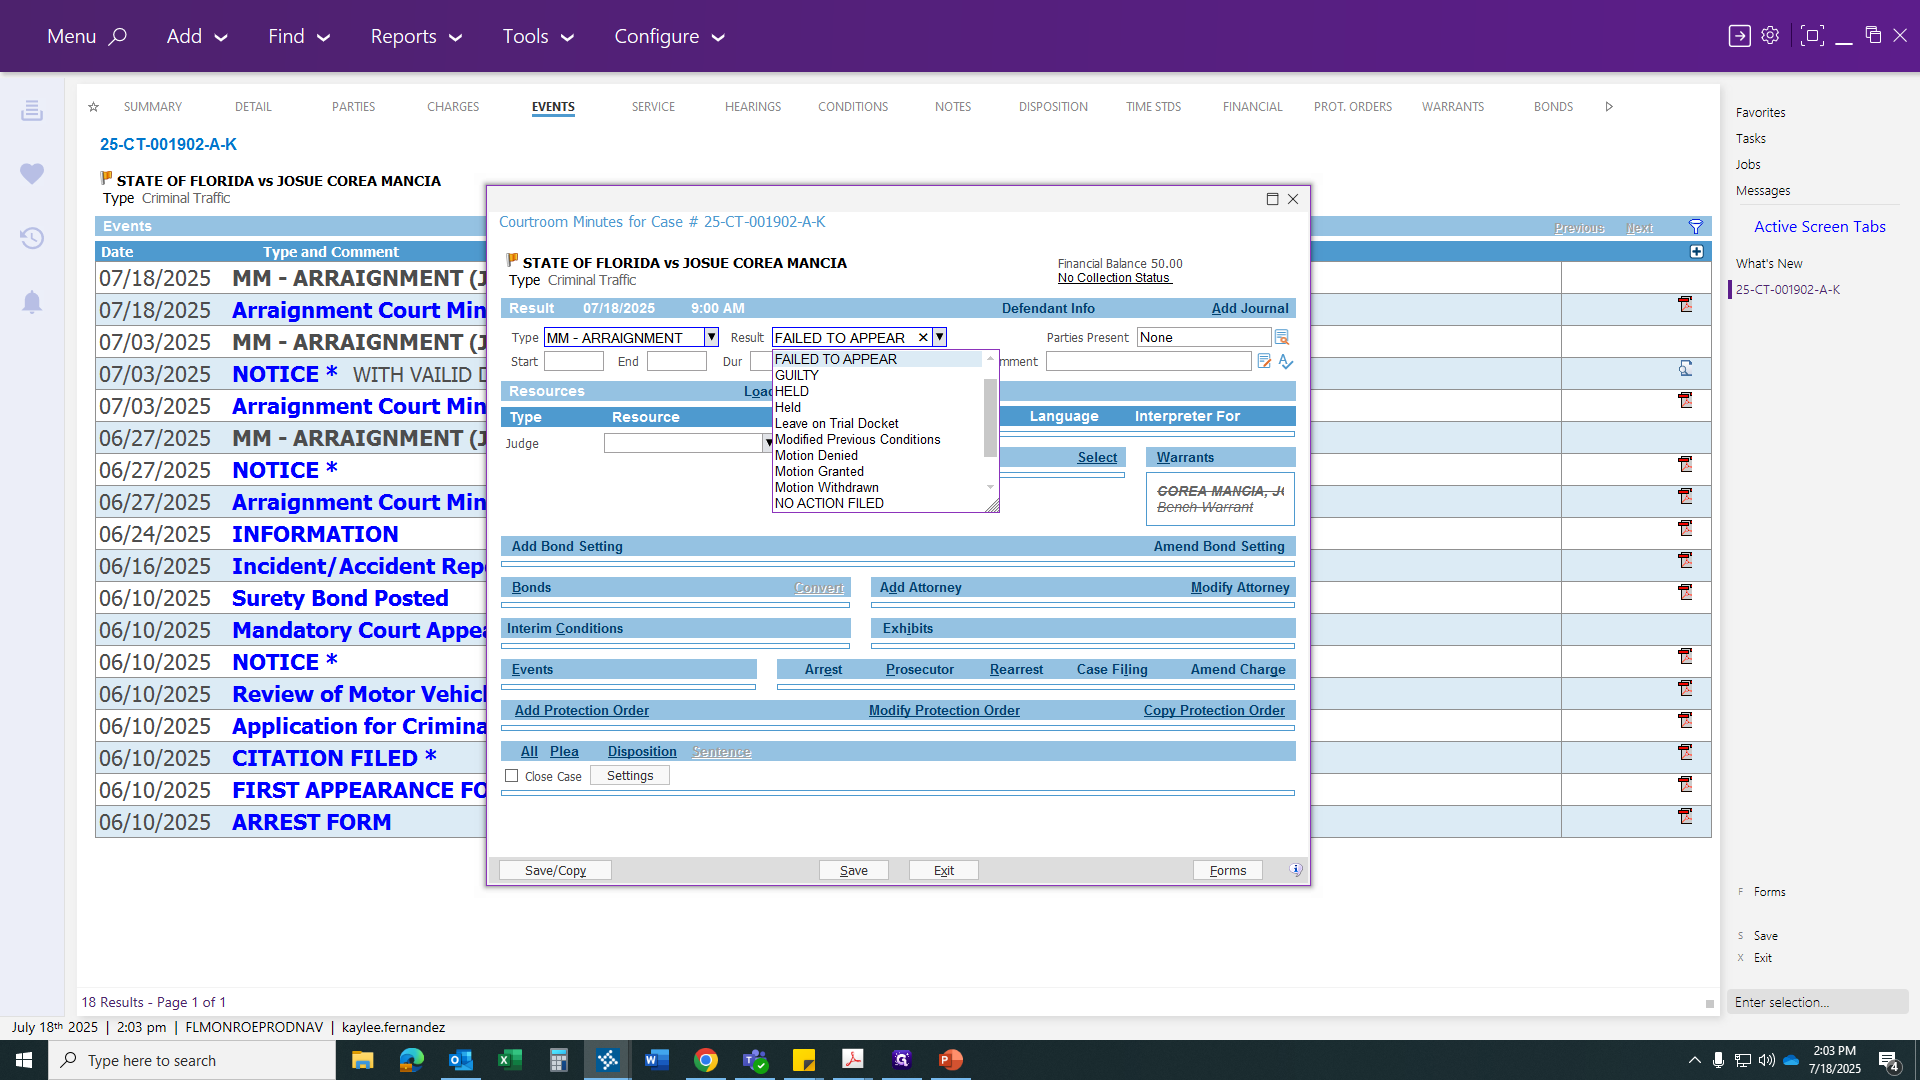The width and height of the screenshot is (1920, 1080).
Task: Click the comment note edit icon
Action: [1264, 361]
